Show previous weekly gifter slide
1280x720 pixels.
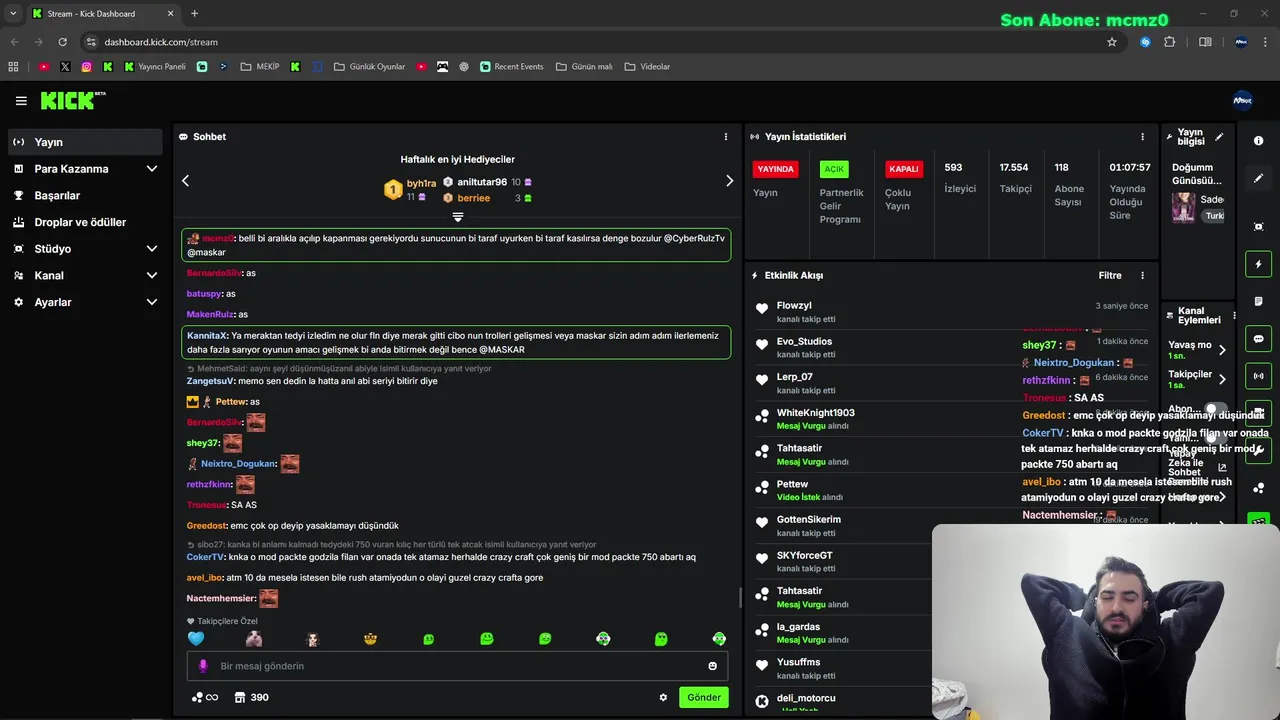pos(185,181)
